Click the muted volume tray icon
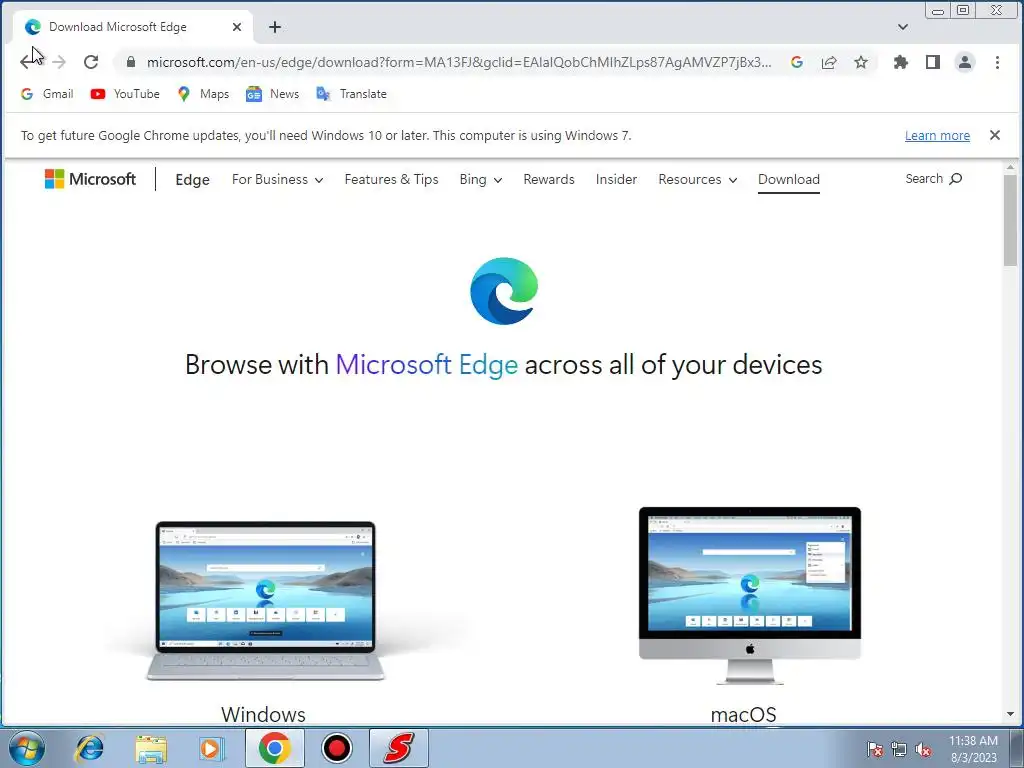The height and width of the screenshot is (768, 1024). [923, 749]
